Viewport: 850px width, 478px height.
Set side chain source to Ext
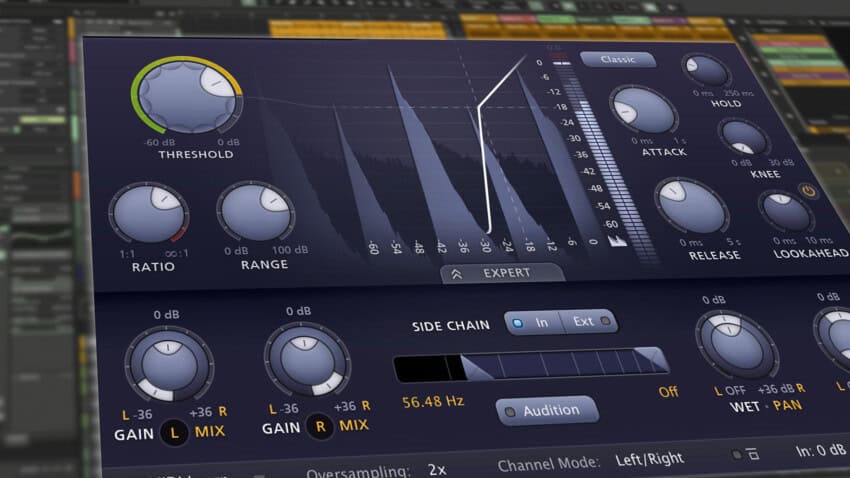tap(589, 321)
